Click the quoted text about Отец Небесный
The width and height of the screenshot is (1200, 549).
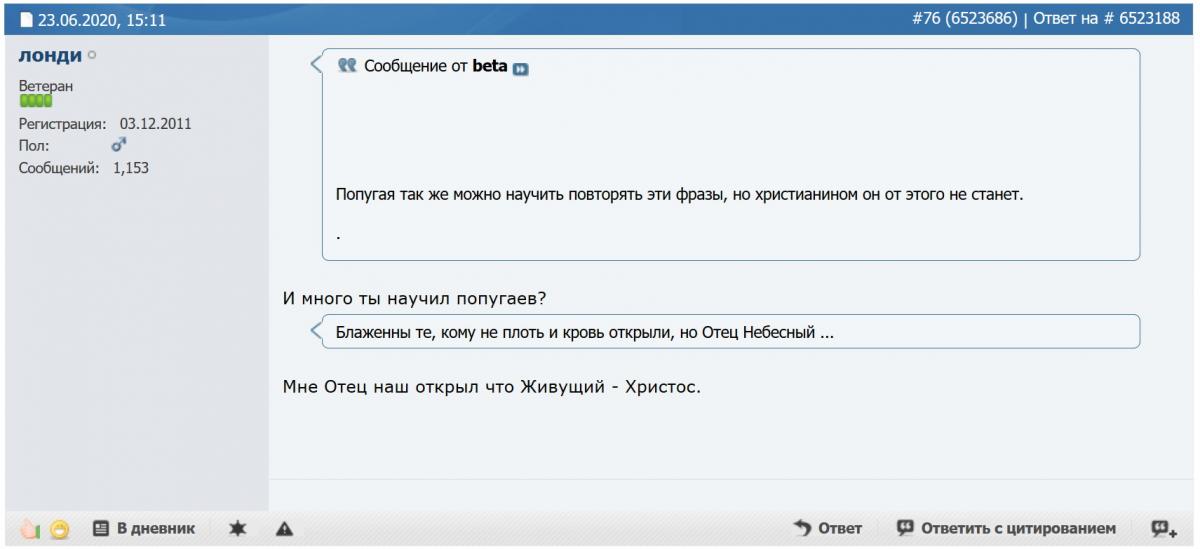tap(584, 332)
